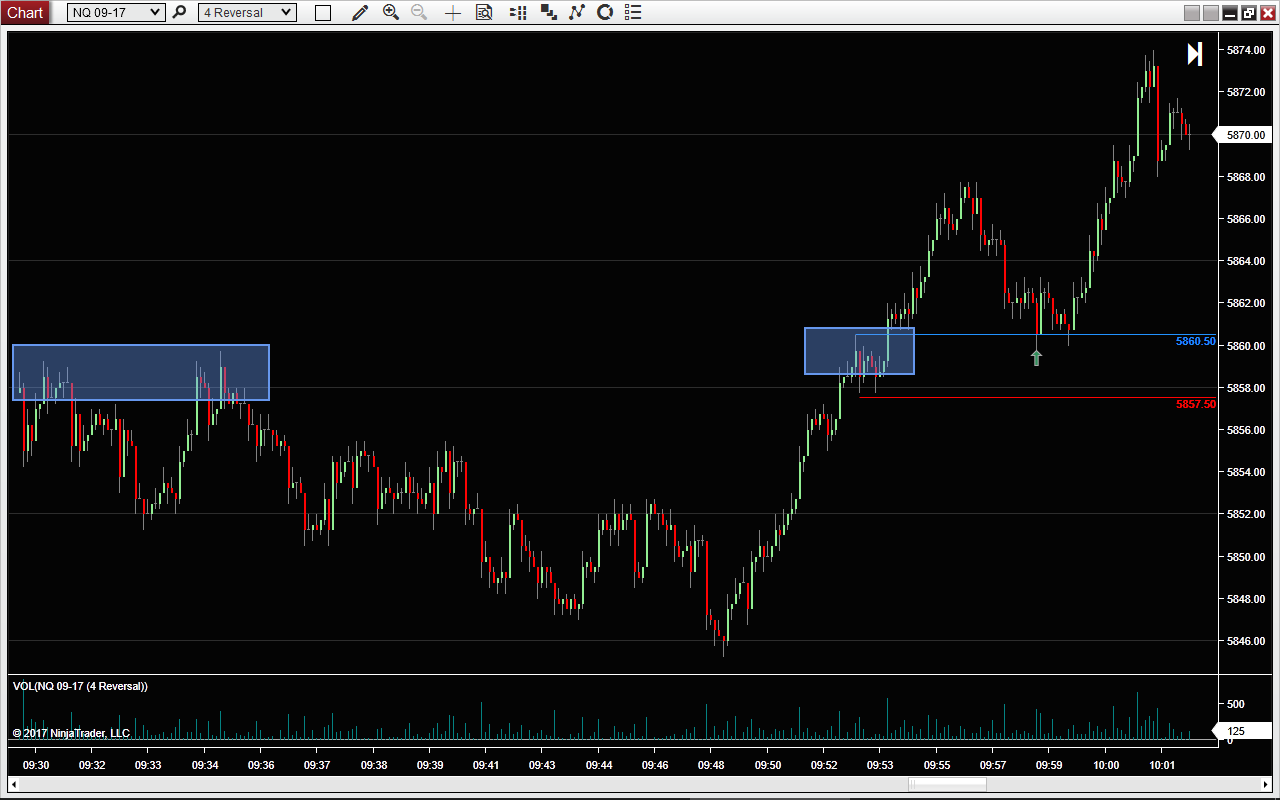Click the 5854.00 price axis label
Viewport: 1280px width, 800px height.
click(1246, 472)
